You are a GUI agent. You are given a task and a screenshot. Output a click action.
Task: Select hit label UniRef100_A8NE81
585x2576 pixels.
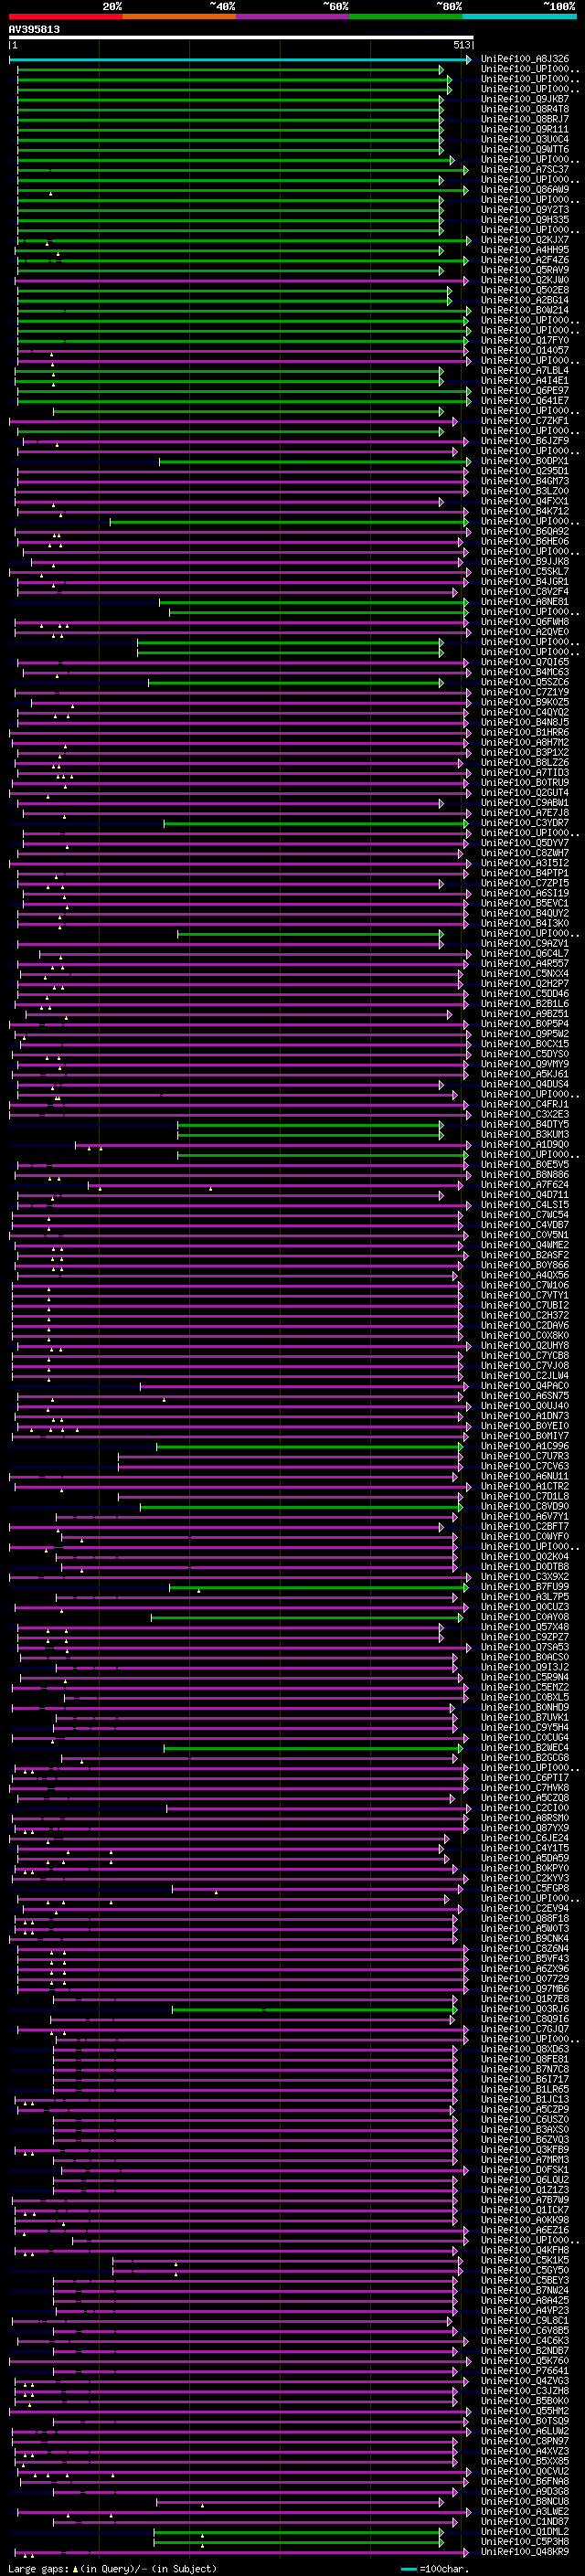point(525,602)
